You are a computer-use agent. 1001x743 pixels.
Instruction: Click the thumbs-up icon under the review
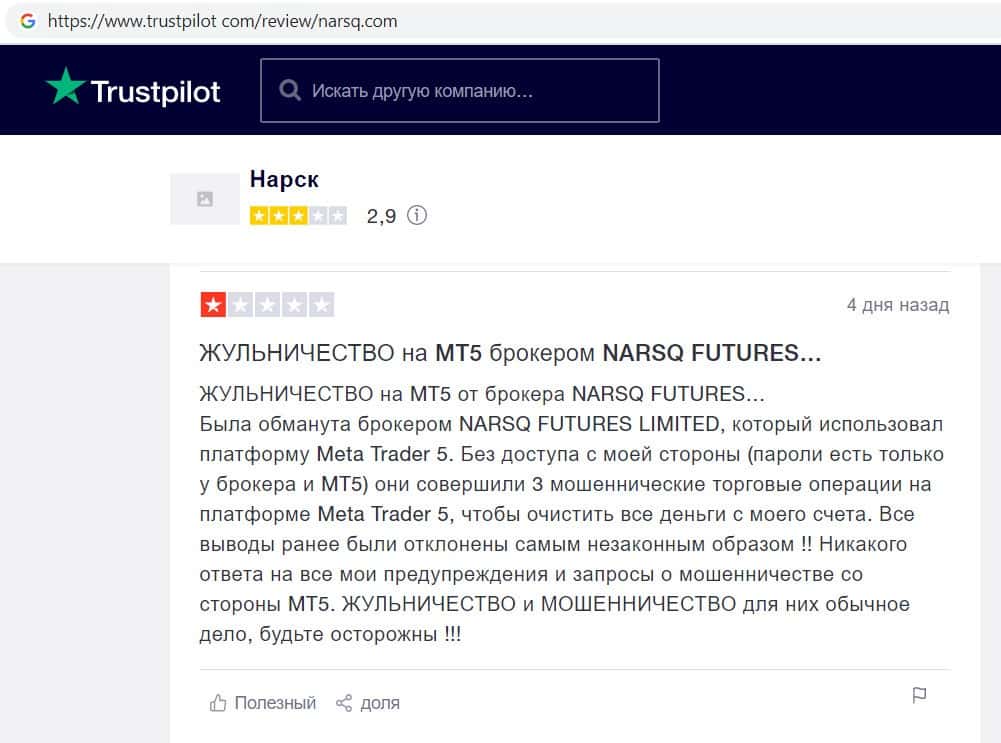click(218, 703)
